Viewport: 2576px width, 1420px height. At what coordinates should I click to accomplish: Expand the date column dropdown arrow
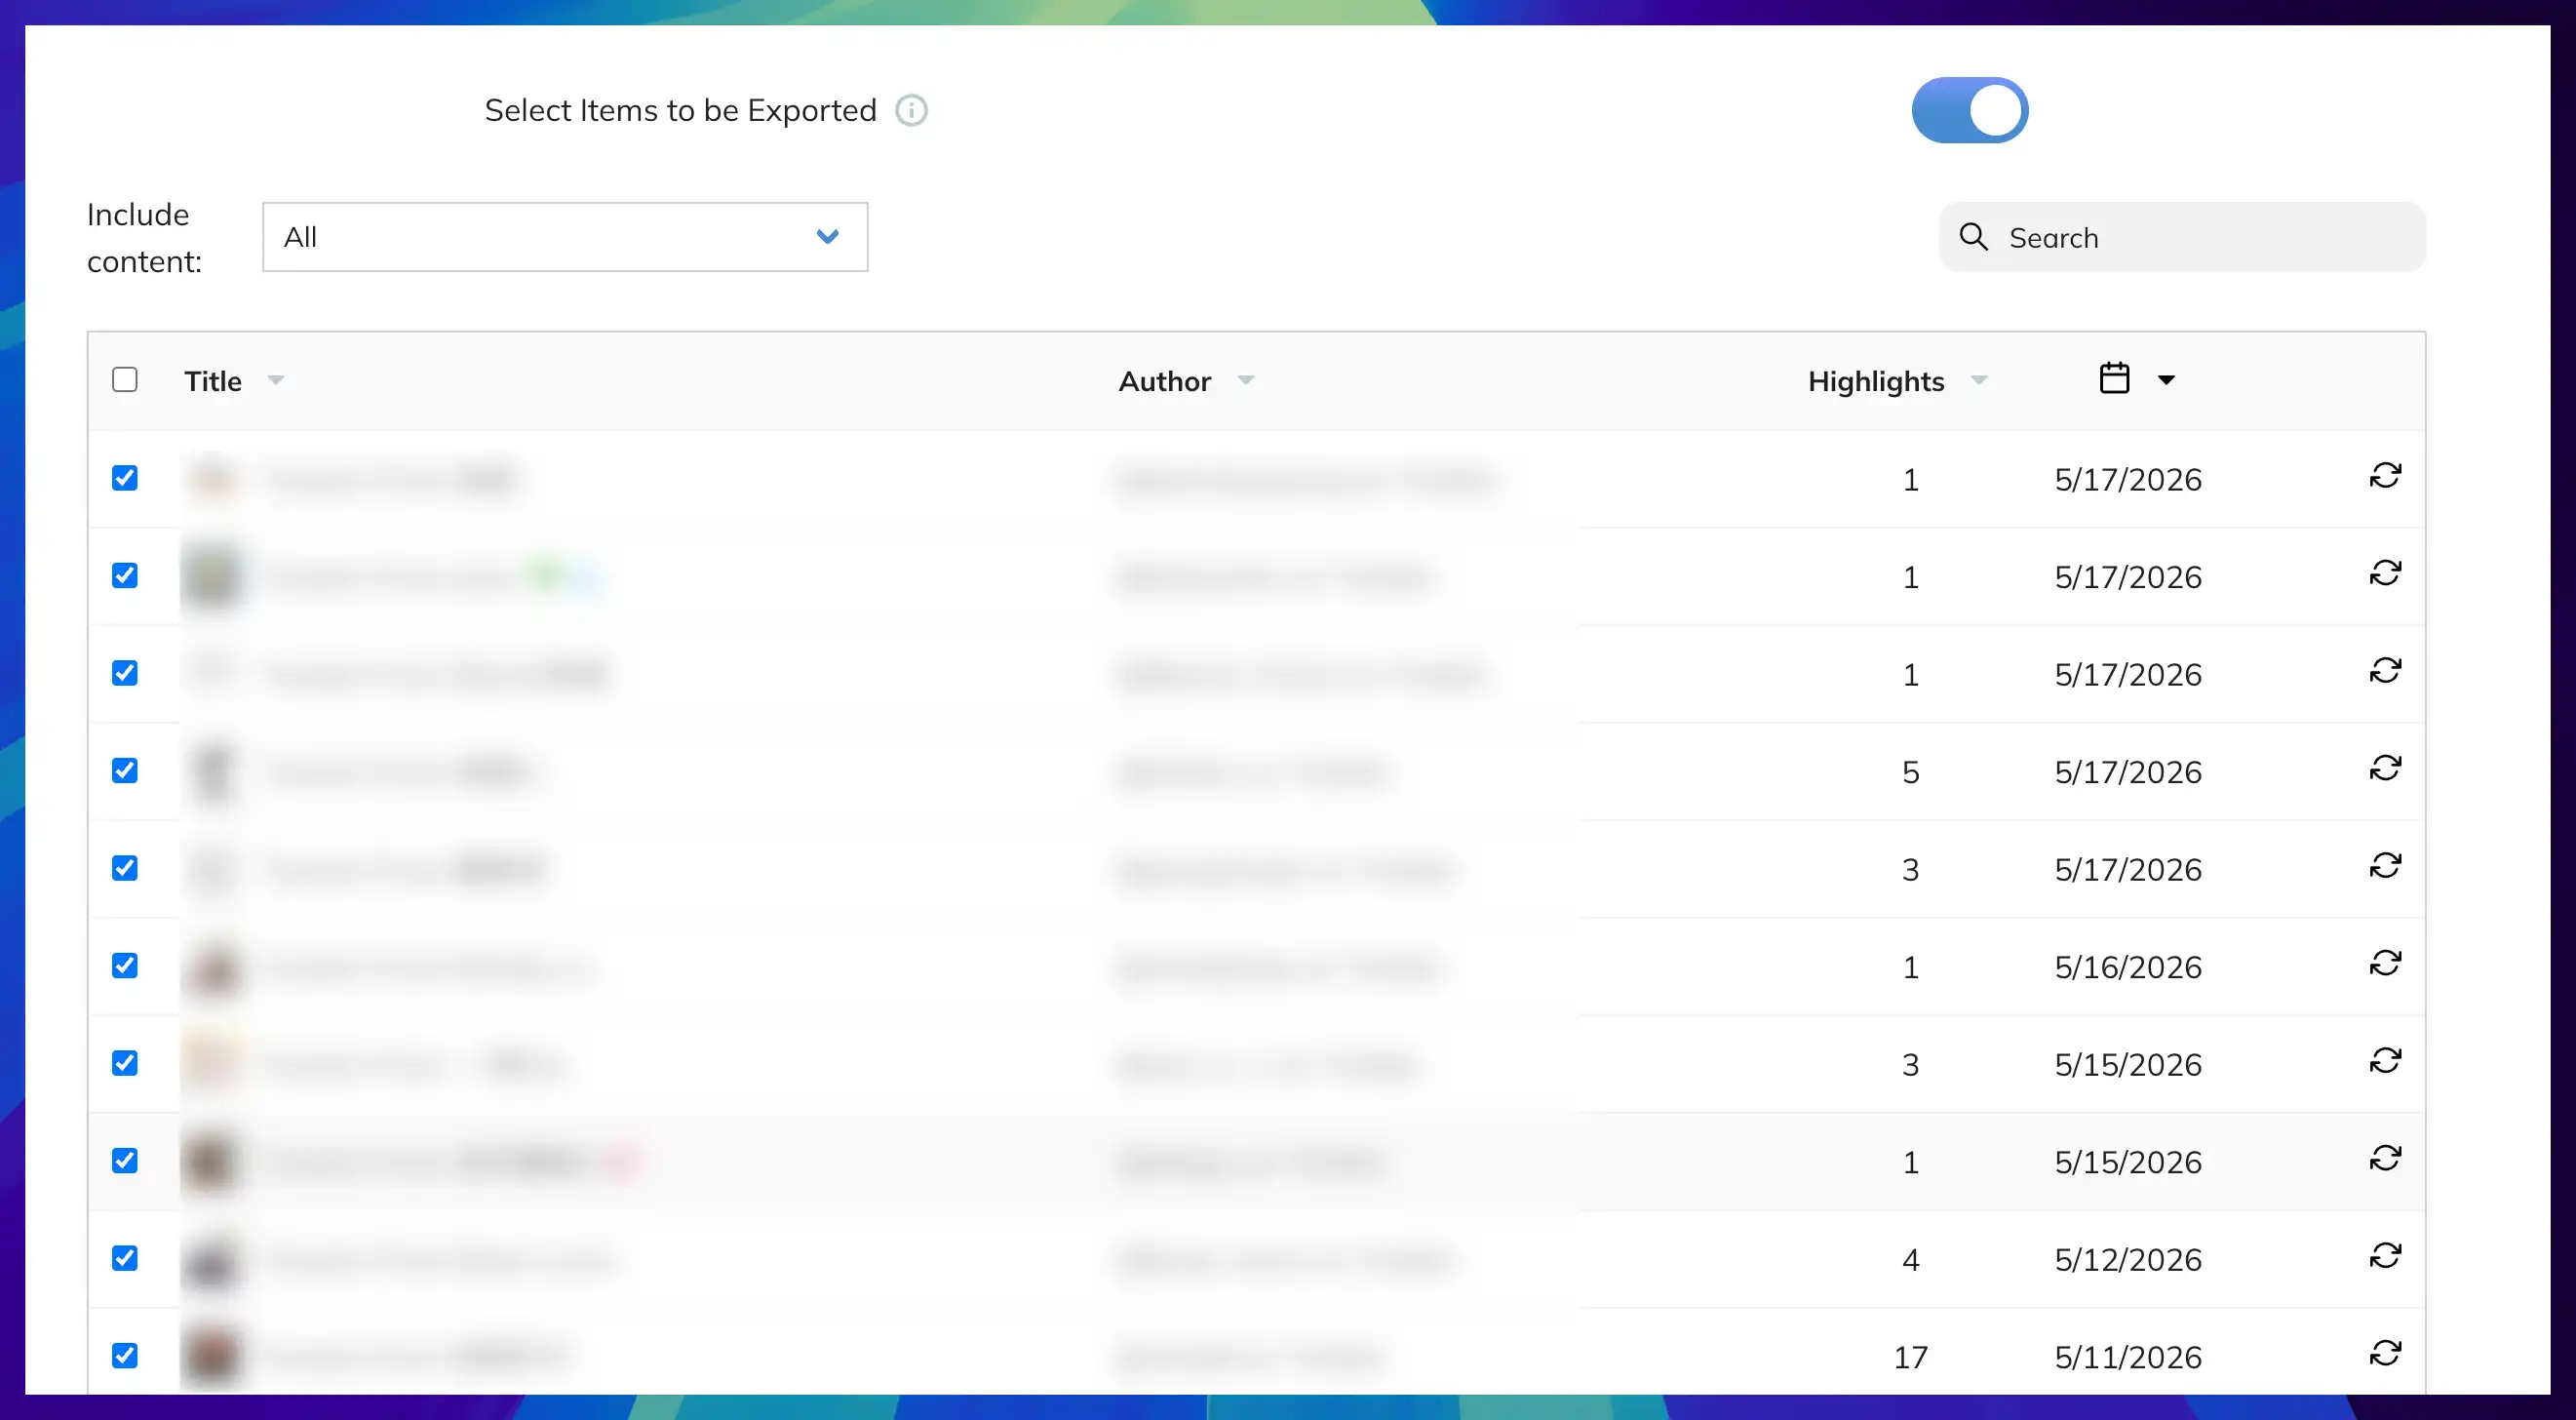[x=2166, y=380]
